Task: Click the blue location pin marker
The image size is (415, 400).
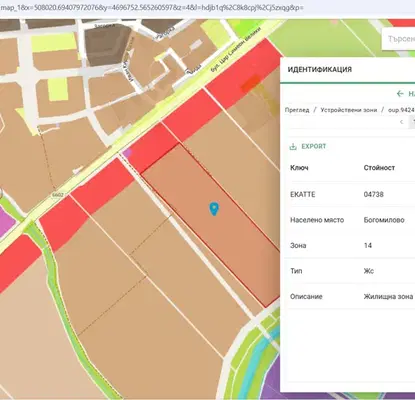Action: pyautogui.click(x=214, y=209)
